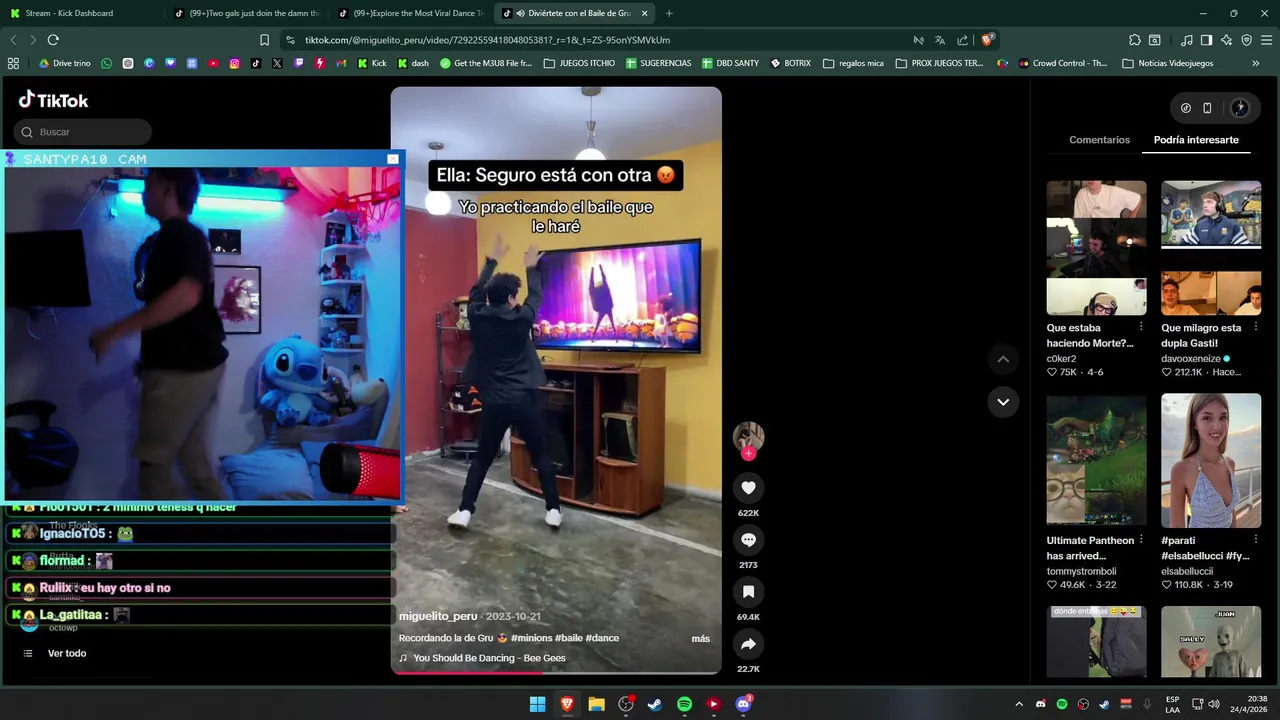Open the #minions hashtag
Screen dimensions: 1280x720
534,638
